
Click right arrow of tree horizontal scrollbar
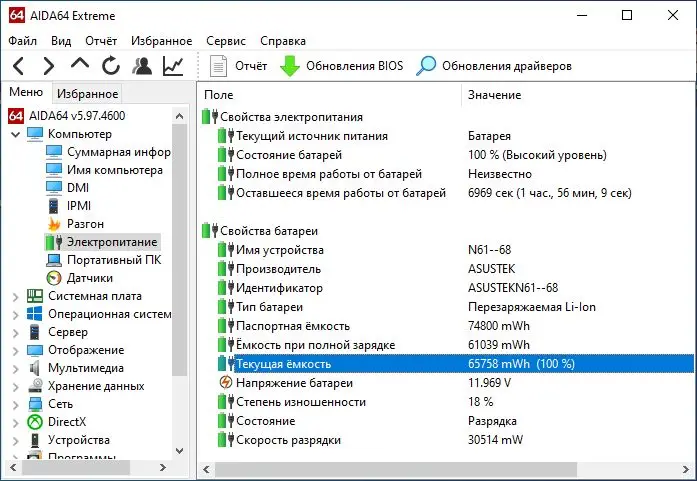[163, 467]
